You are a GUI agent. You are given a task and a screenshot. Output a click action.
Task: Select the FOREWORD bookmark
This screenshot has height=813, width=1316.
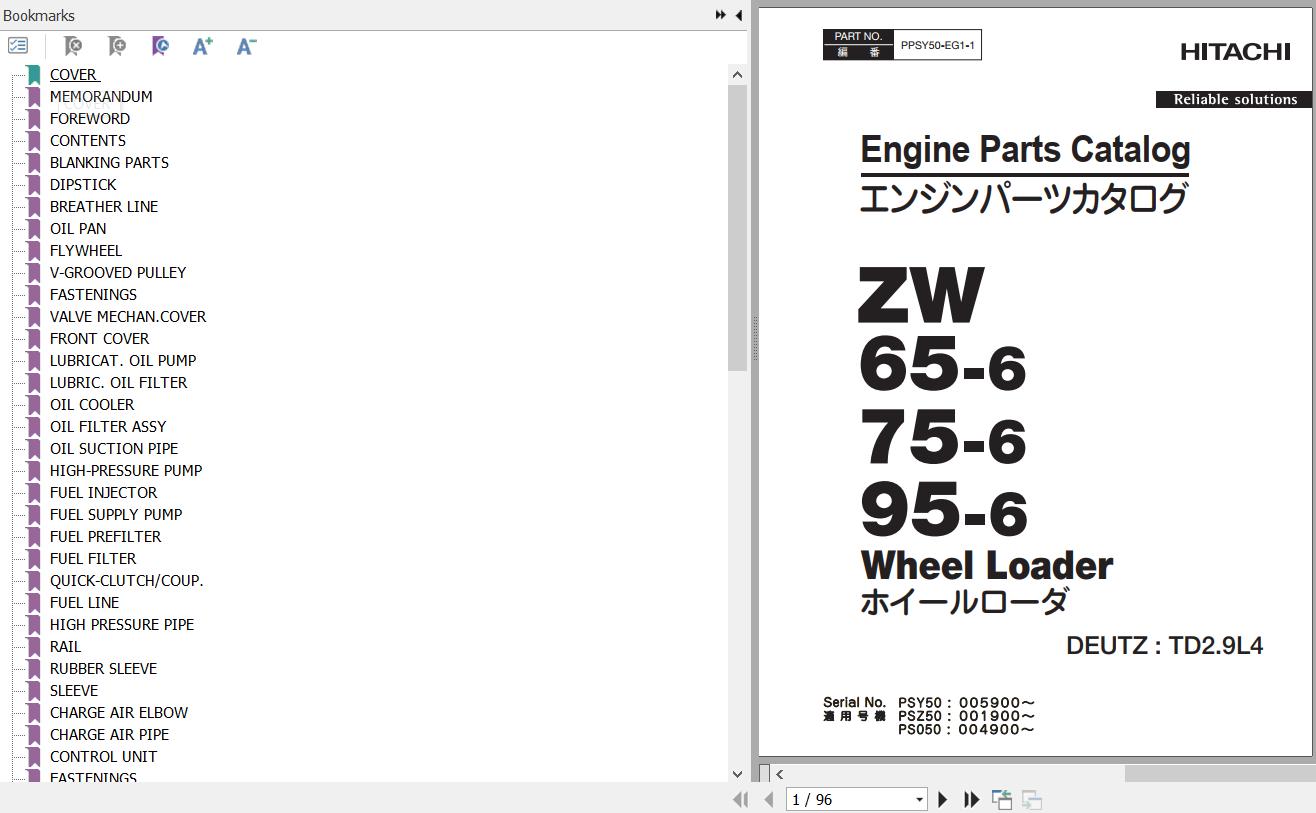click(x=90, y=118)
